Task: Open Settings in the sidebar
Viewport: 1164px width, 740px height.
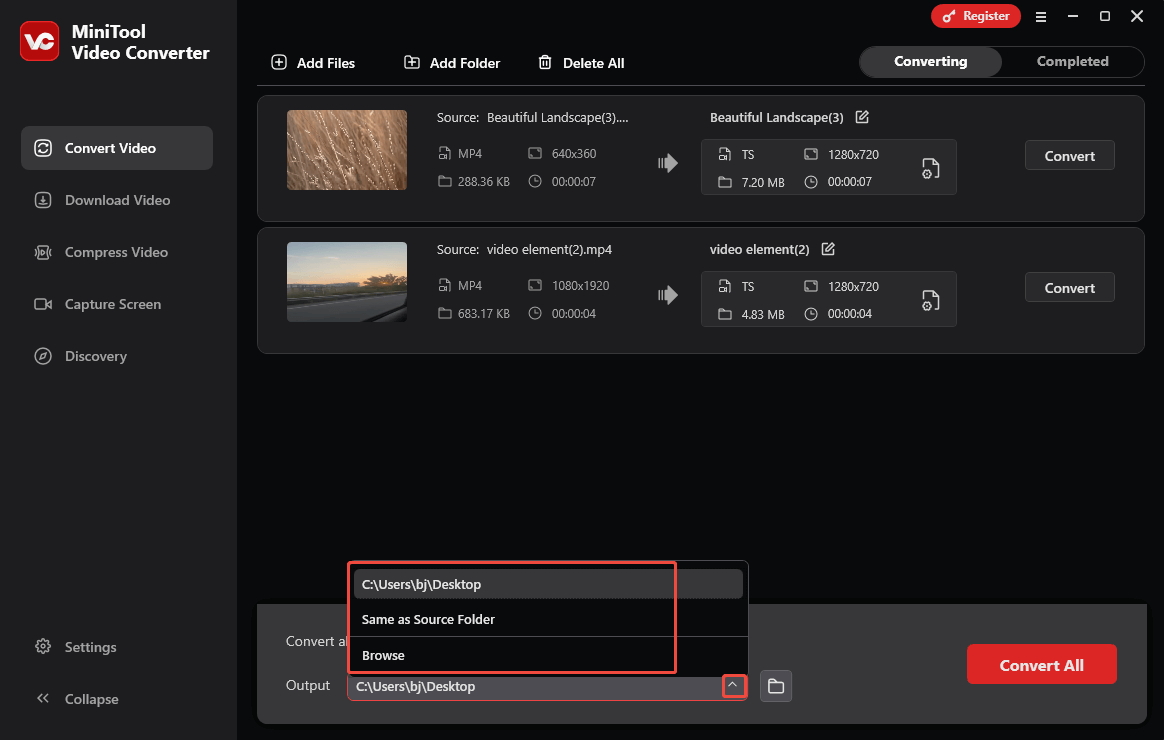Action: coord(76,647)
